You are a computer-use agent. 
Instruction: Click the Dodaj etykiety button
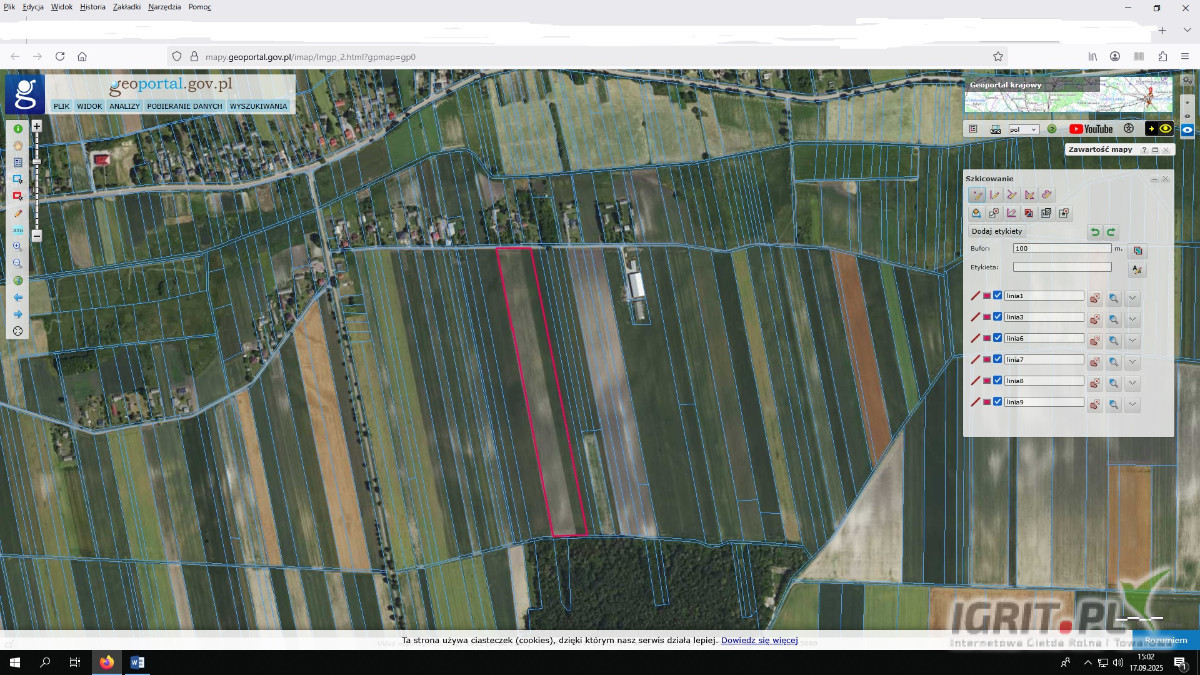tap(996, 232)
